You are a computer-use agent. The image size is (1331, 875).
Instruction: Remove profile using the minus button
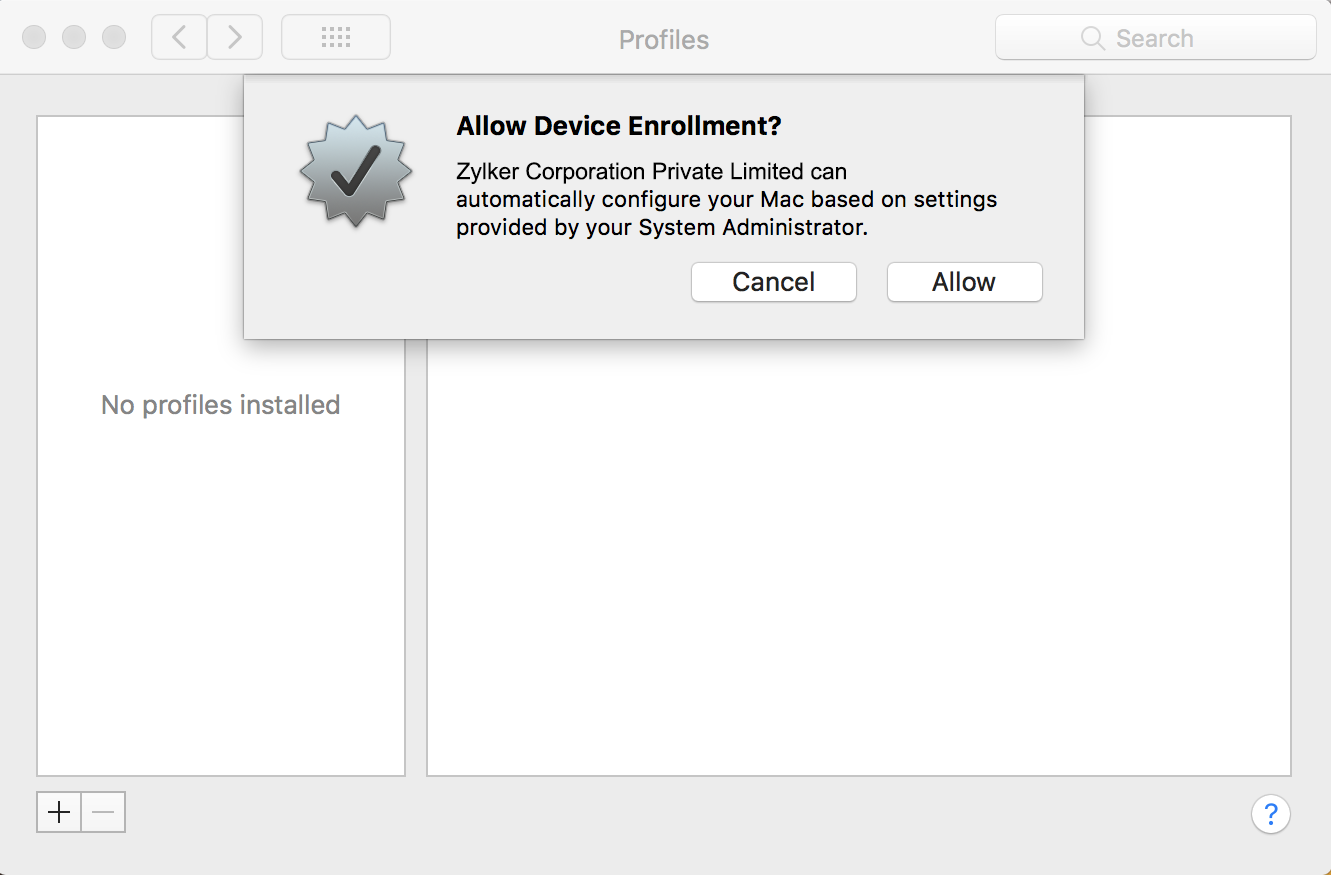click(103, 813)
